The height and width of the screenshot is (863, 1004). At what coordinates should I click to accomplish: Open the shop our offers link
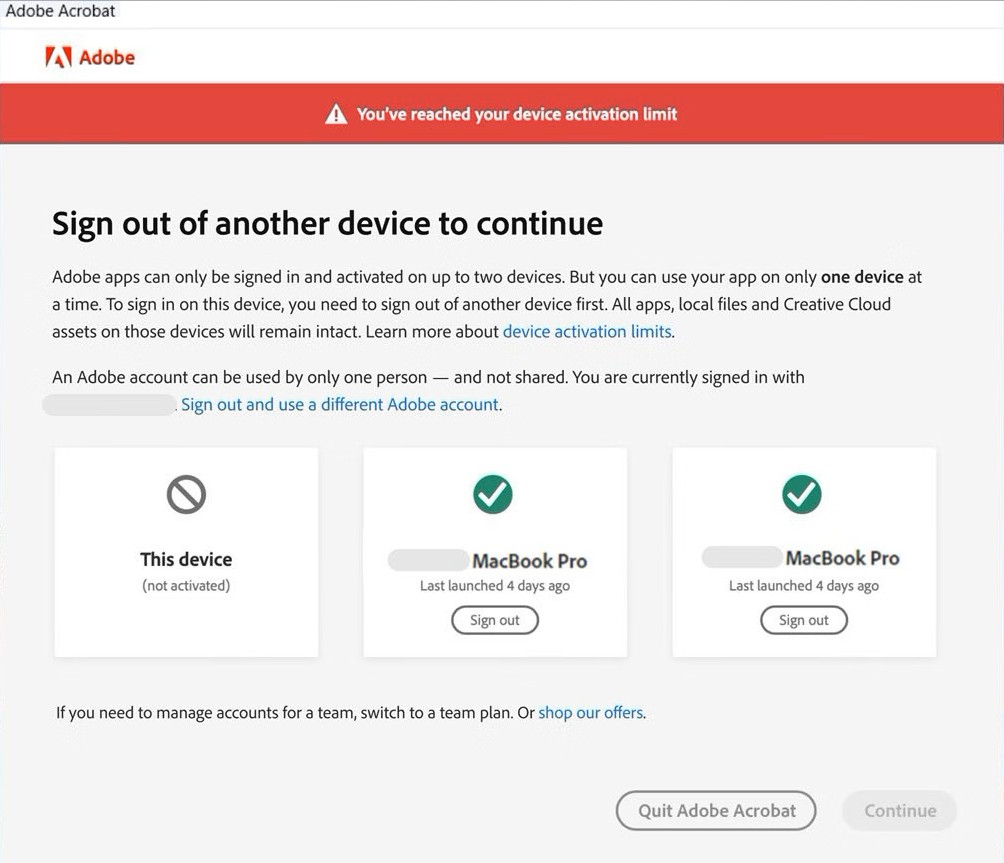tap(590, 713)
